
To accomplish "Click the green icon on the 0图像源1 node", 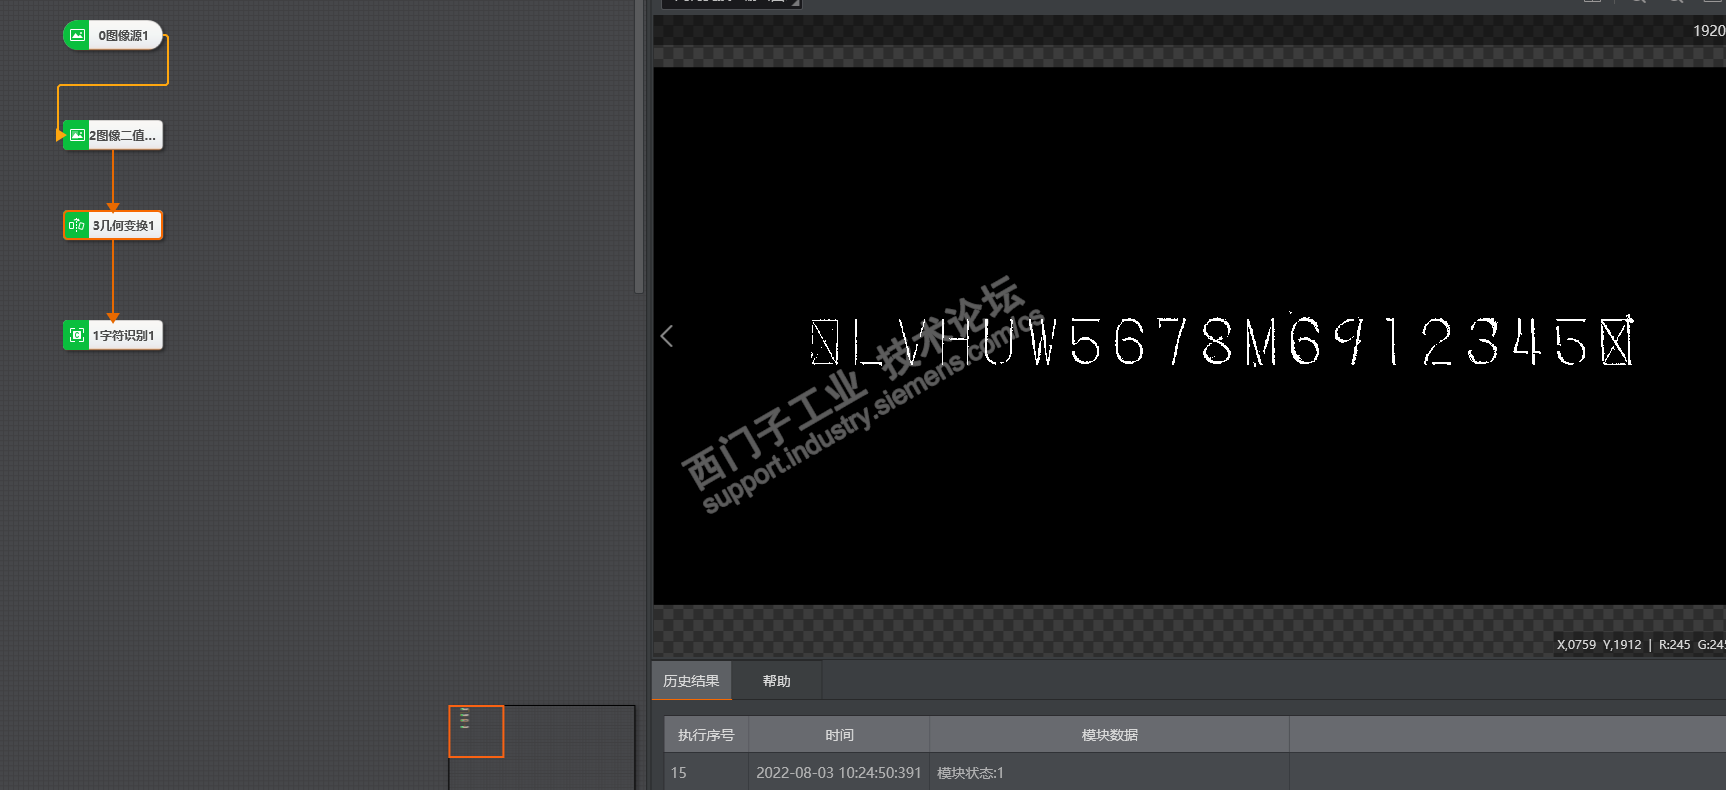I will click(77, 35).
